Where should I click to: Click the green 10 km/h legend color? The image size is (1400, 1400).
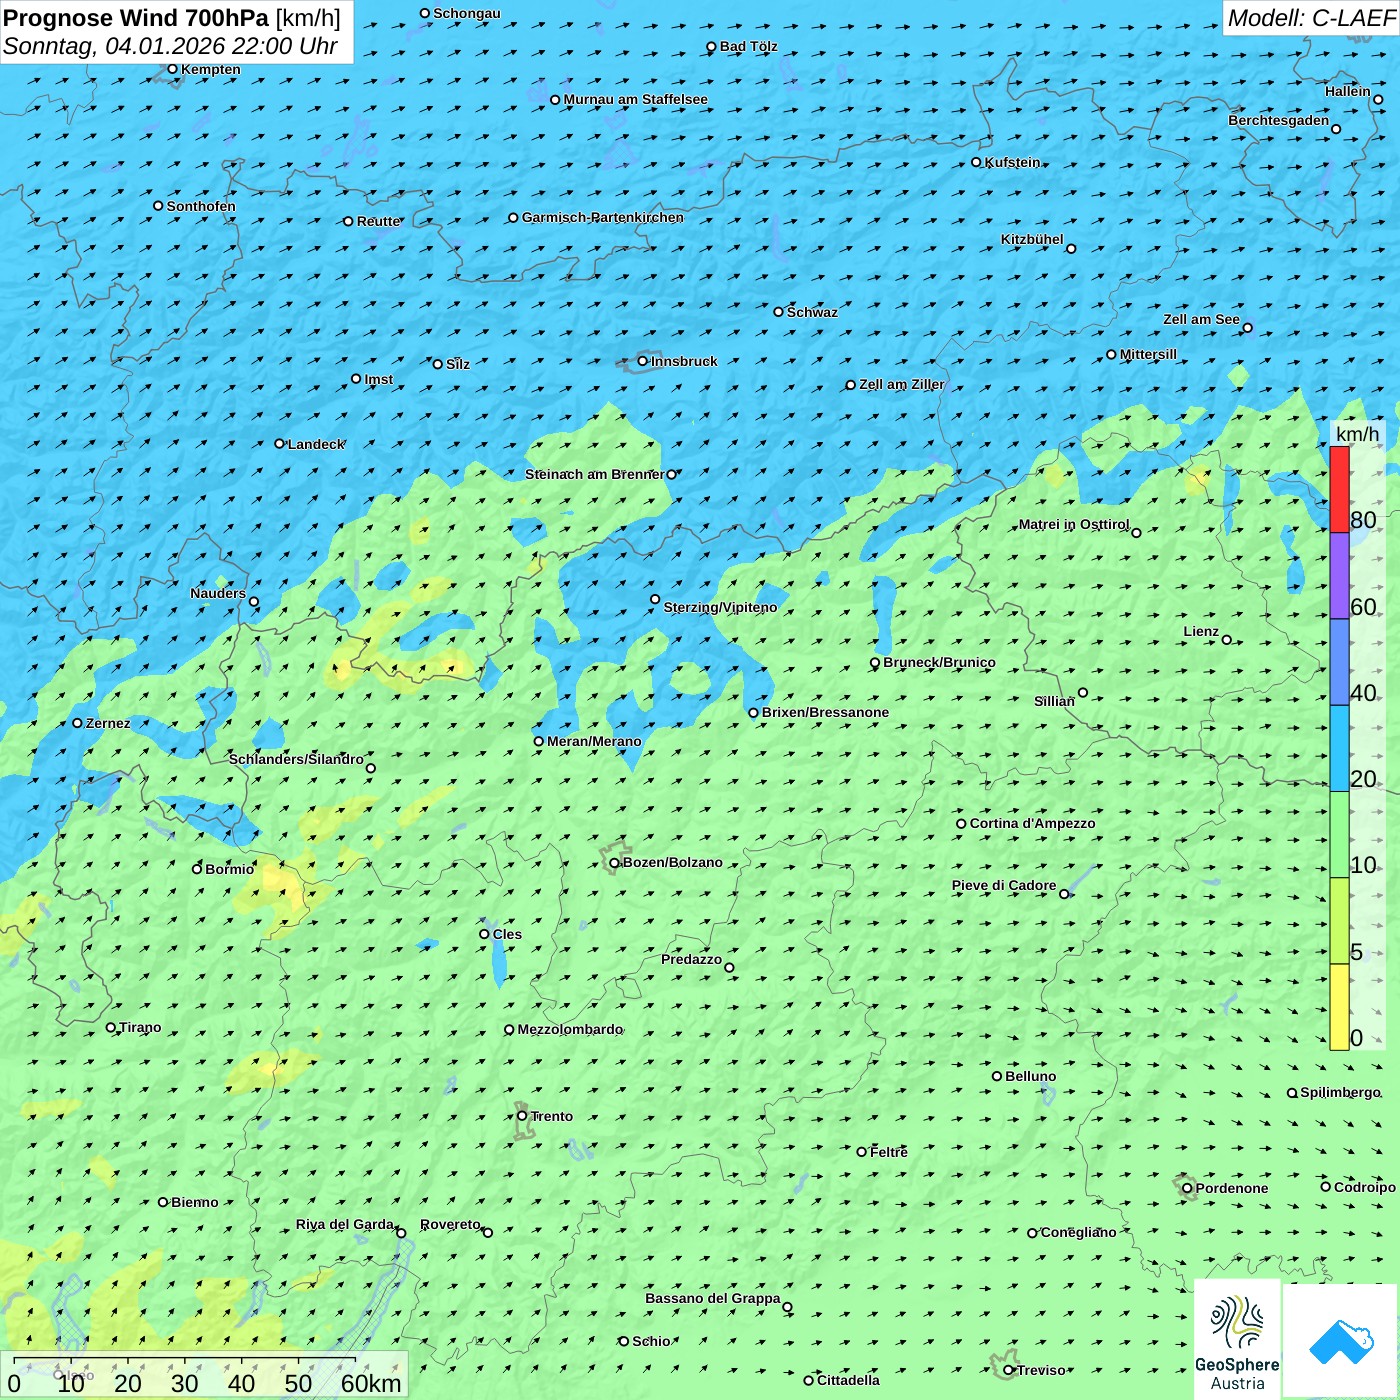tap(1339, 834)
